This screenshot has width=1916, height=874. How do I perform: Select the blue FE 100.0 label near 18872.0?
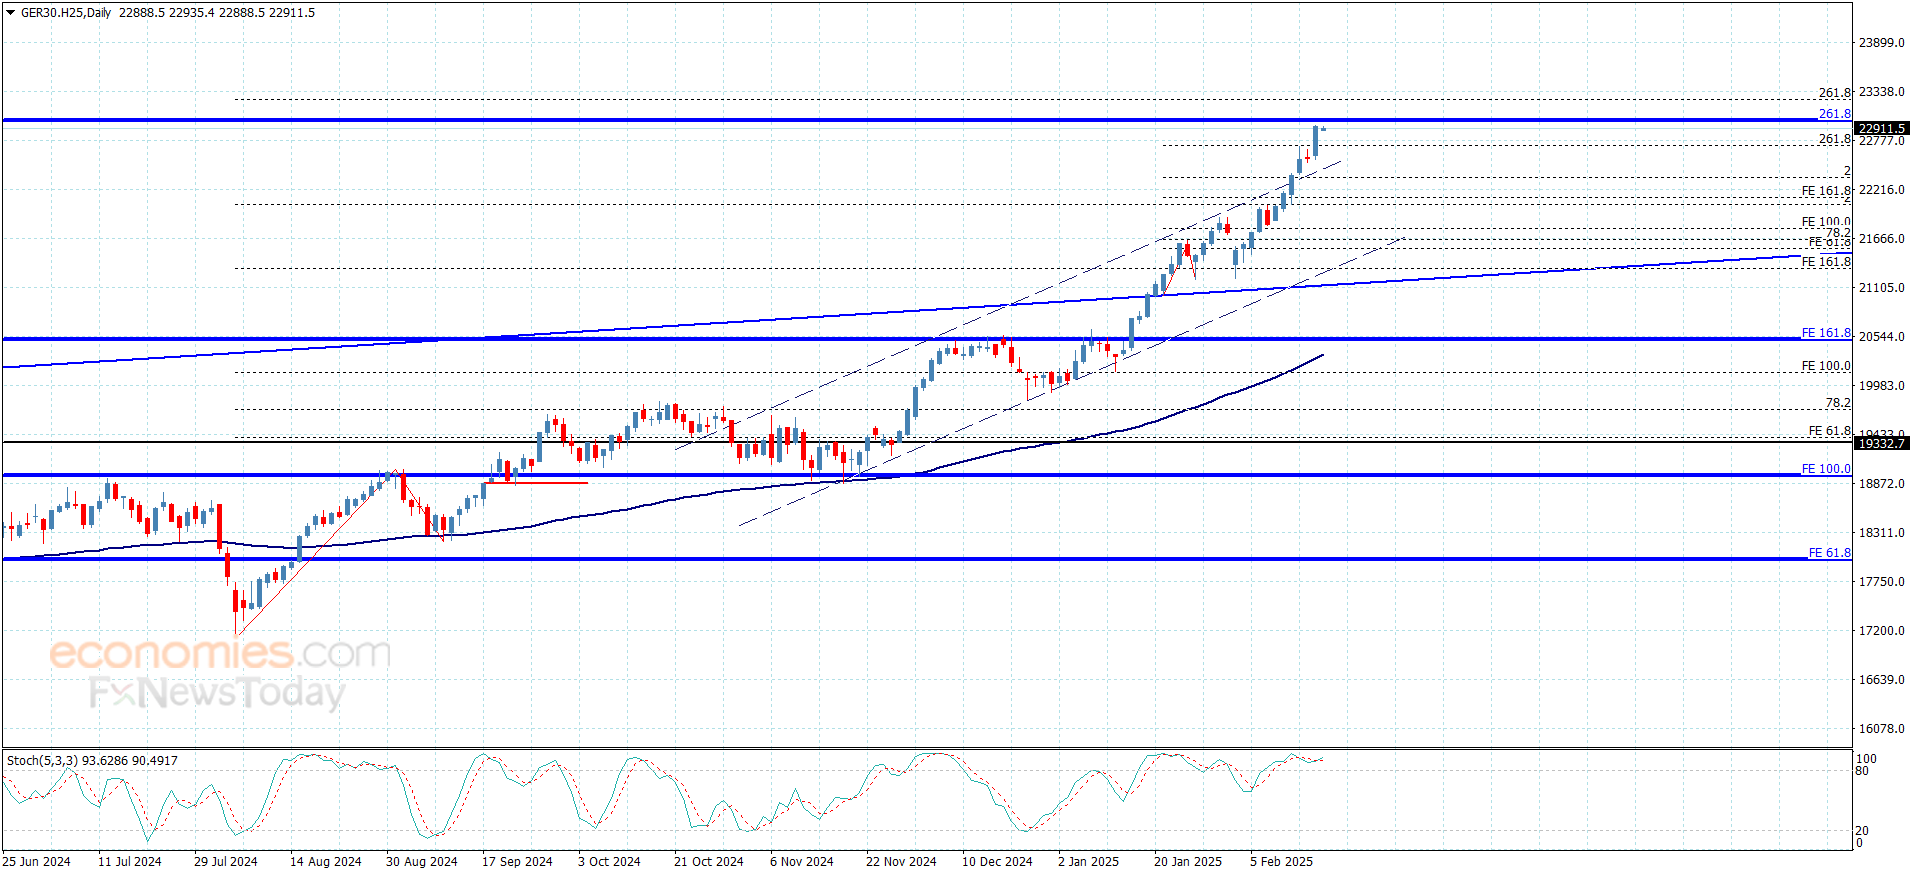(x=1827, y=469)
